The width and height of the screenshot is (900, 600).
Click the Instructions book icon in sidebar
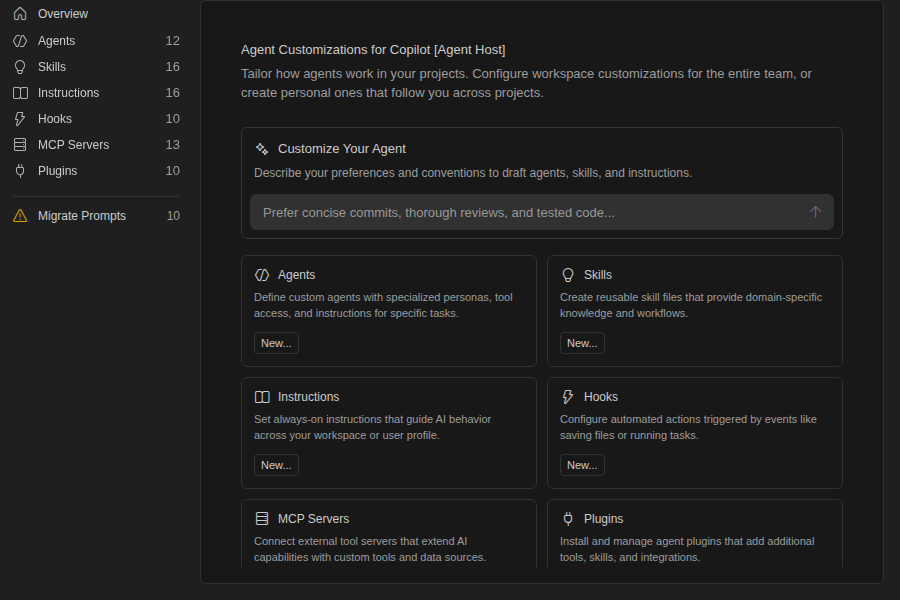pyautogui.click(x=20, y=93)
